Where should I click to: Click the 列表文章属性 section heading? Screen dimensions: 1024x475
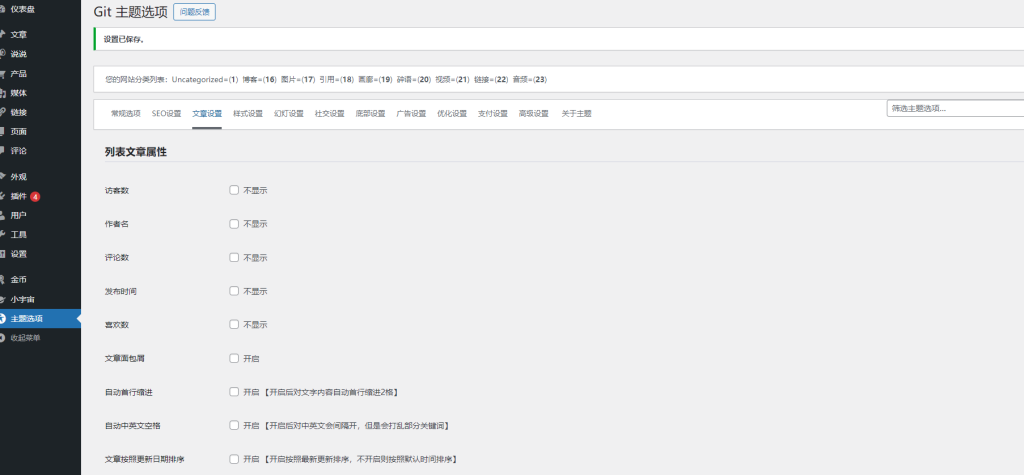[x=136, y=152]
